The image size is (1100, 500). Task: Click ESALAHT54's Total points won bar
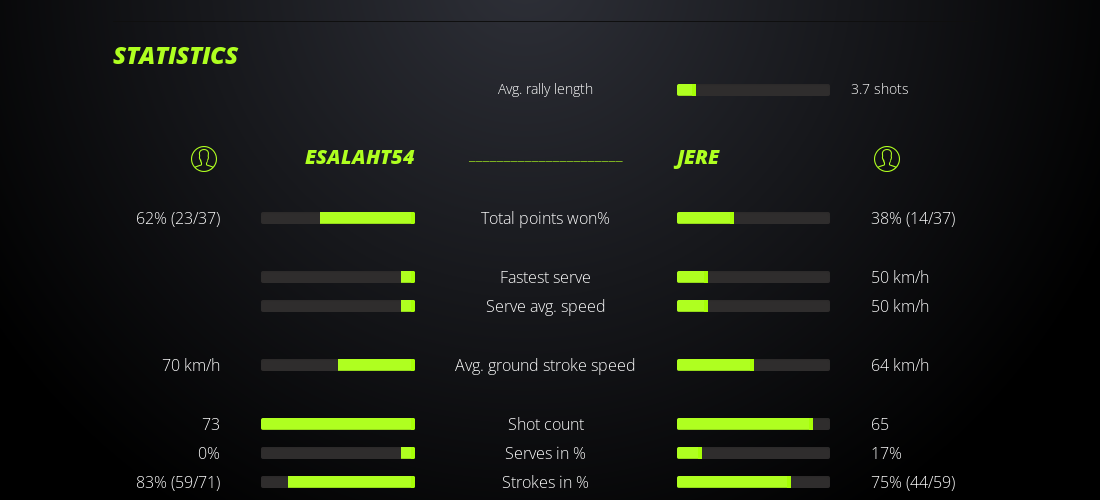(x=338, y=218)
